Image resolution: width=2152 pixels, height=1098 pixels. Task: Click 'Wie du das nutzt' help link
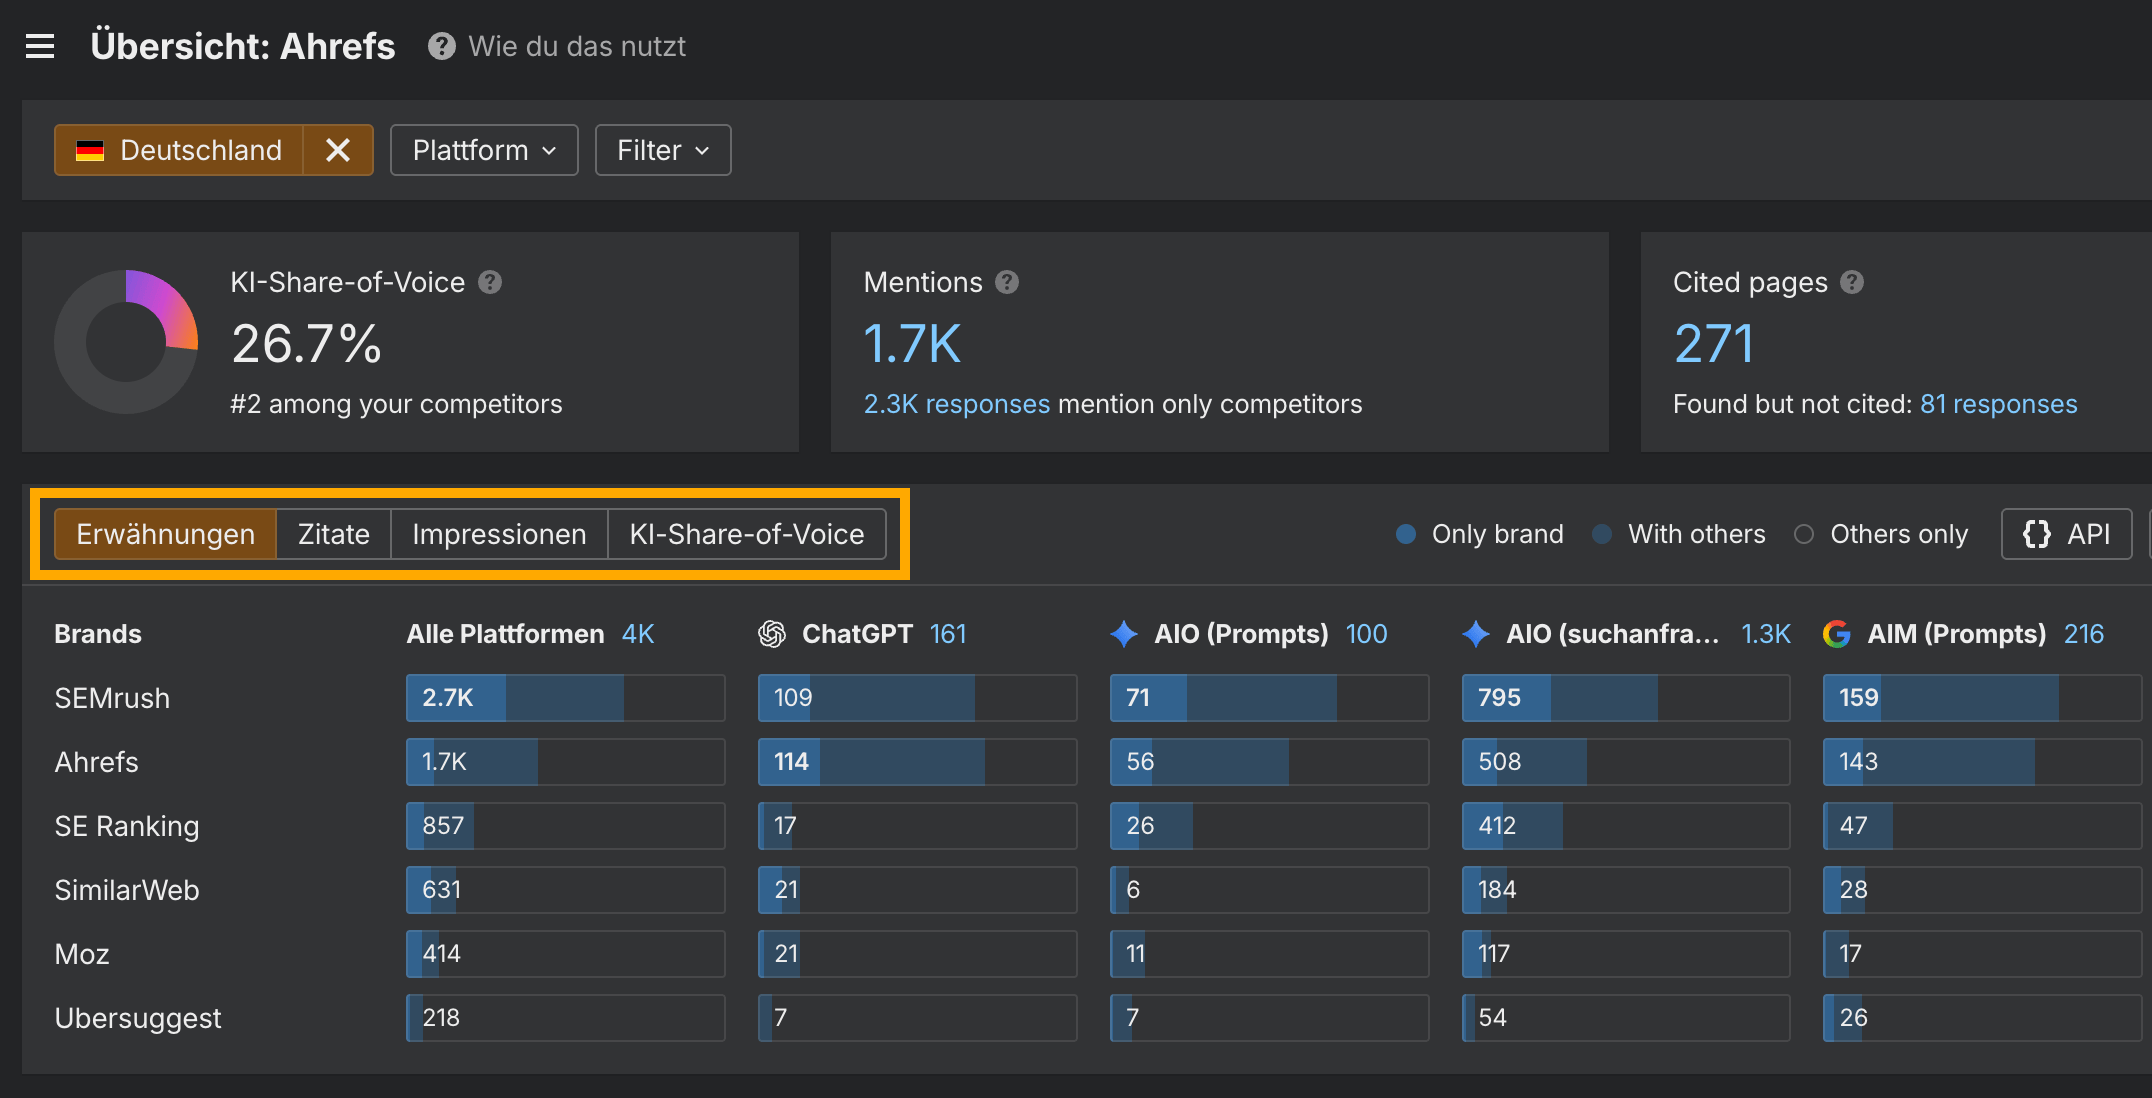click(x=577, y=46)
